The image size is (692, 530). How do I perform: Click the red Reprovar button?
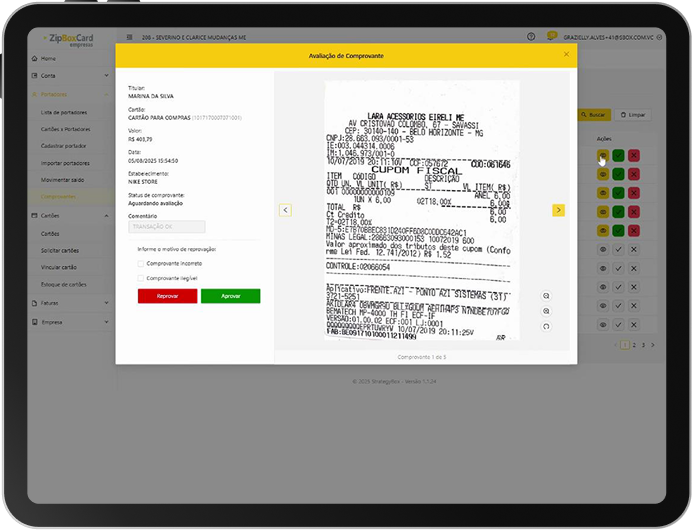[167, 296]
